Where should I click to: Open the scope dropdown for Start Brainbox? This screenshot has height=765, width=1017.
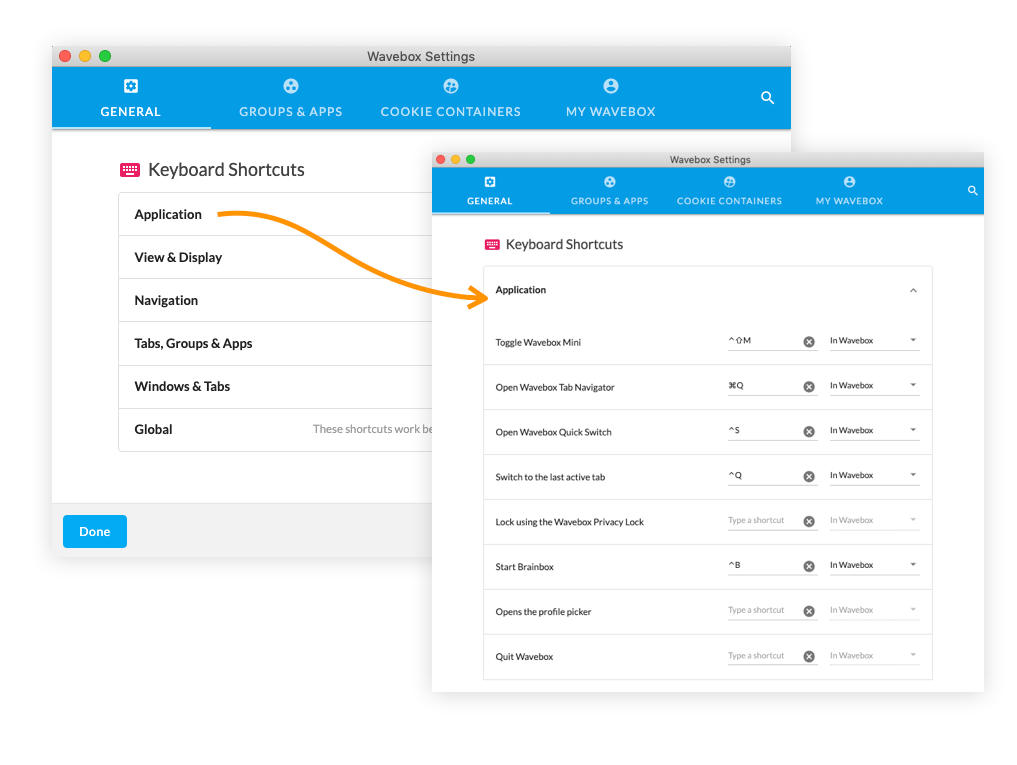[x=874, y=565]
